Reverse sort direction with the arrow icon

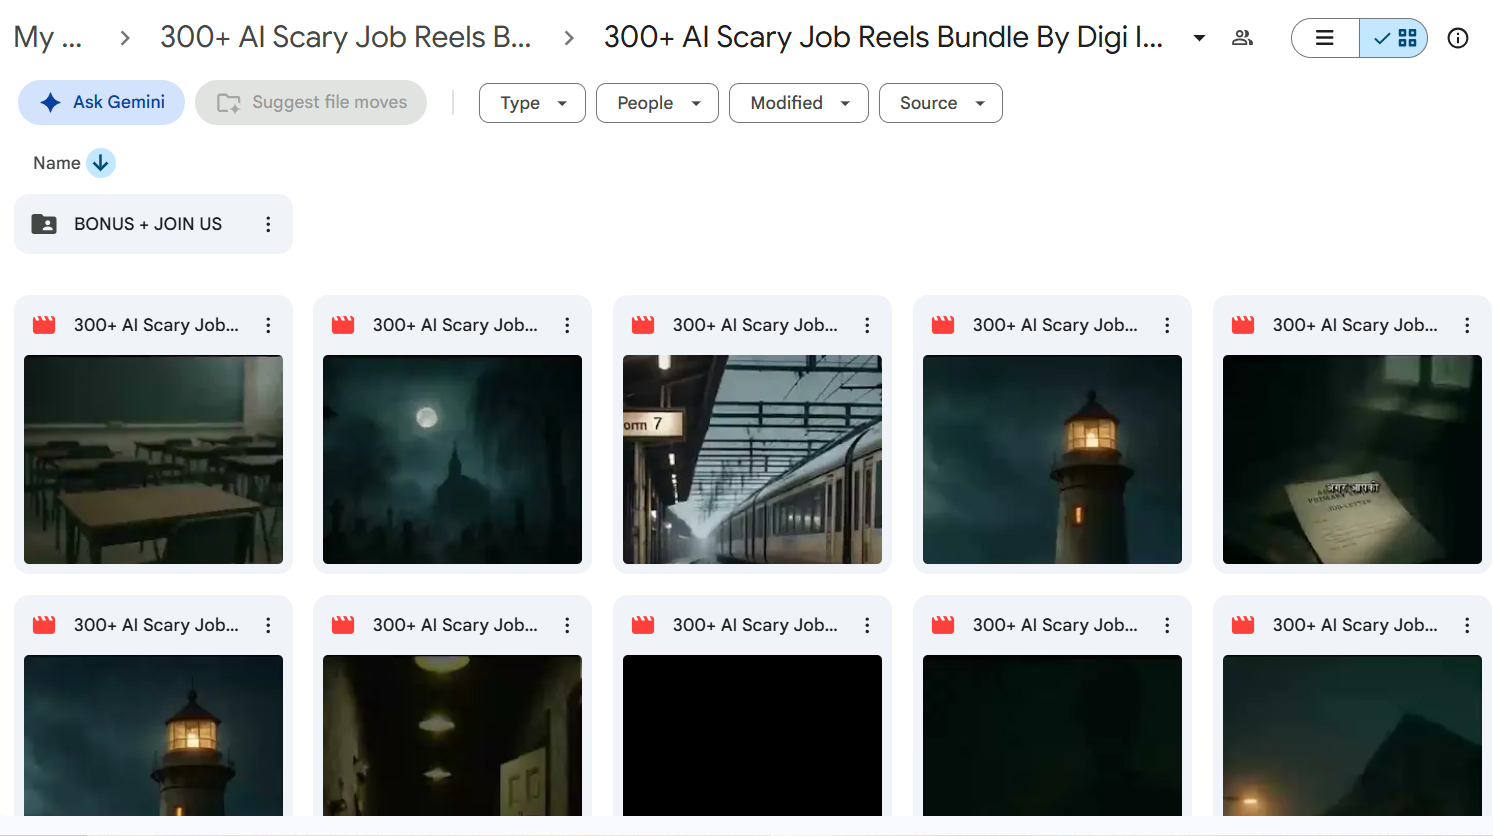coord(101,163)
